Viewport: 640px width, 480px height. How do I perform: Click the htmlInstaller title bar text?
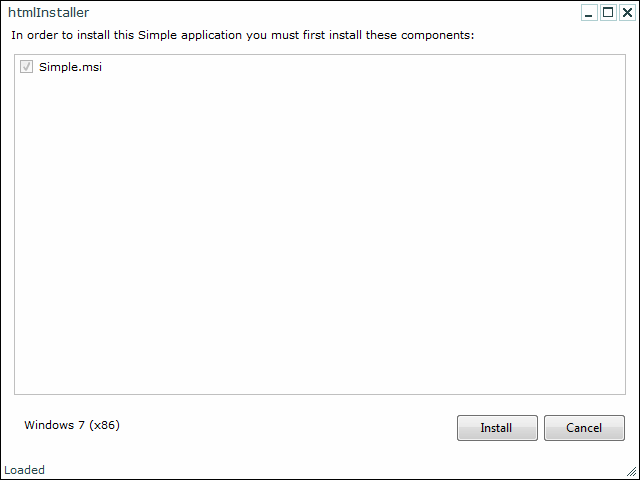click(x=49, y=13)
